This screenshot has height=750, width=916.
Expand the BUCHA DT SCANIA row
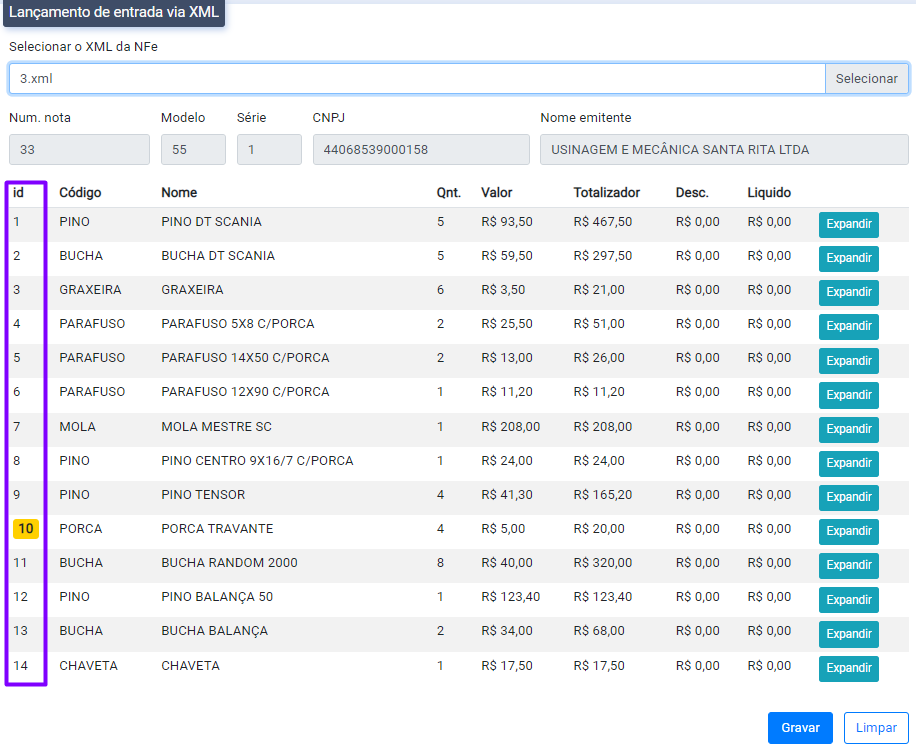point(848,259)
